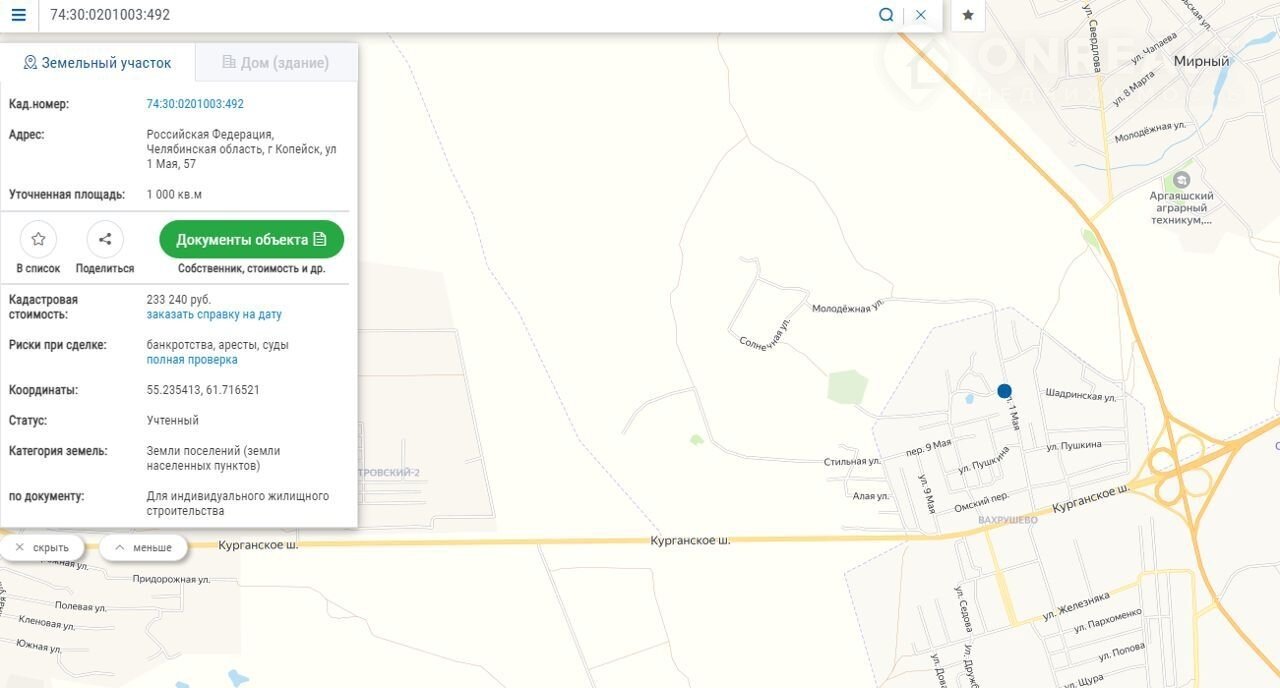The image size is (1280, 688).
Task: Collapse details with меньше button
Action: [143, 547]
